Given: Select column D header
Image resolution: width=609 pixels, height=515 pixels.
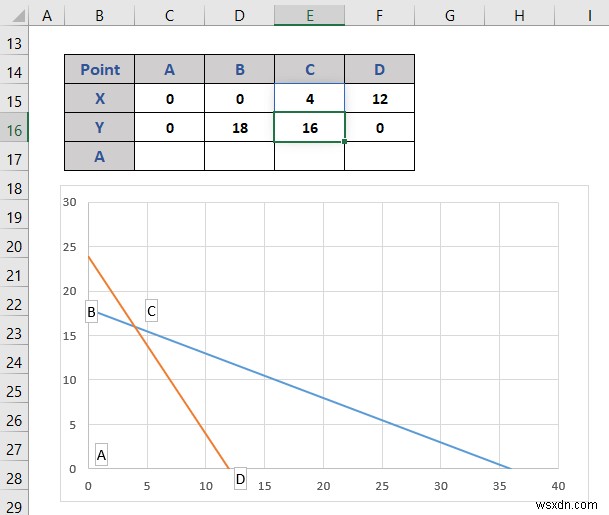Looking at the screenshot, I should coord(239,16).
